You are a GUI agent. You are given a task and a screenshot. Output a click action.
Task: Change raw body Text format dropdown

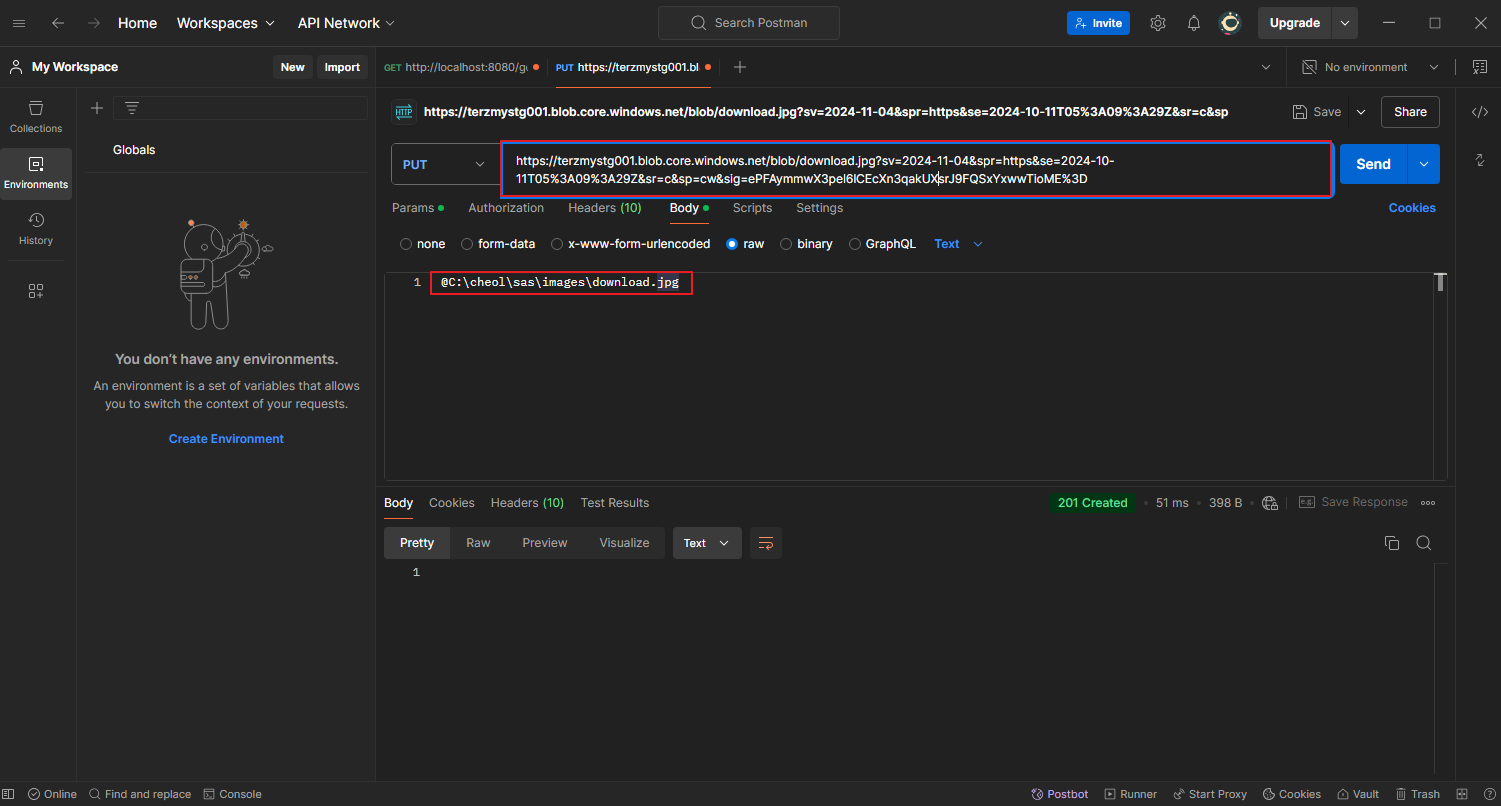[959, 244]
